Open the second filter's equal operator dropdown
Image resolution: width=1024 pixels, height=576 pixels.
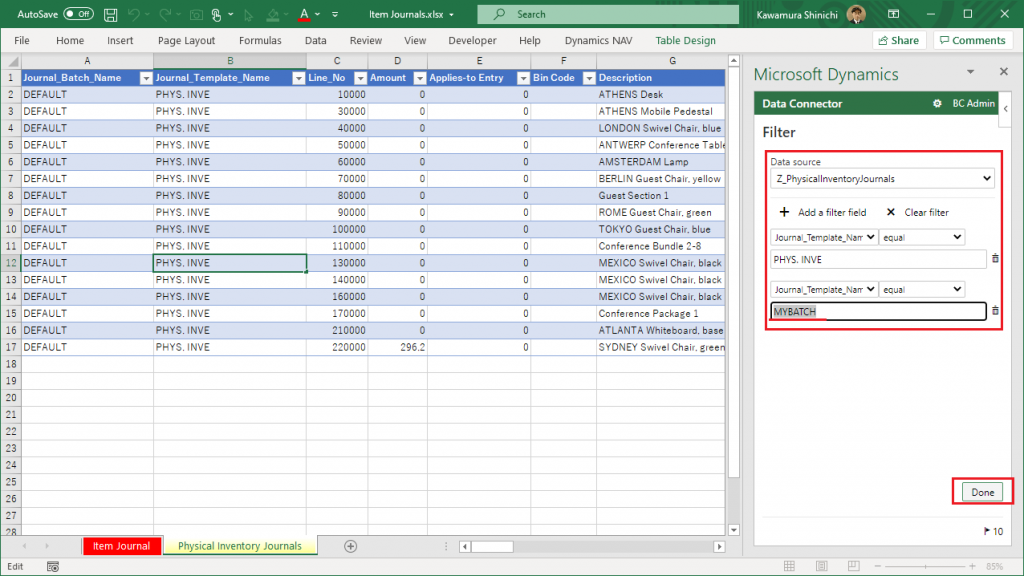pos(922,289)
